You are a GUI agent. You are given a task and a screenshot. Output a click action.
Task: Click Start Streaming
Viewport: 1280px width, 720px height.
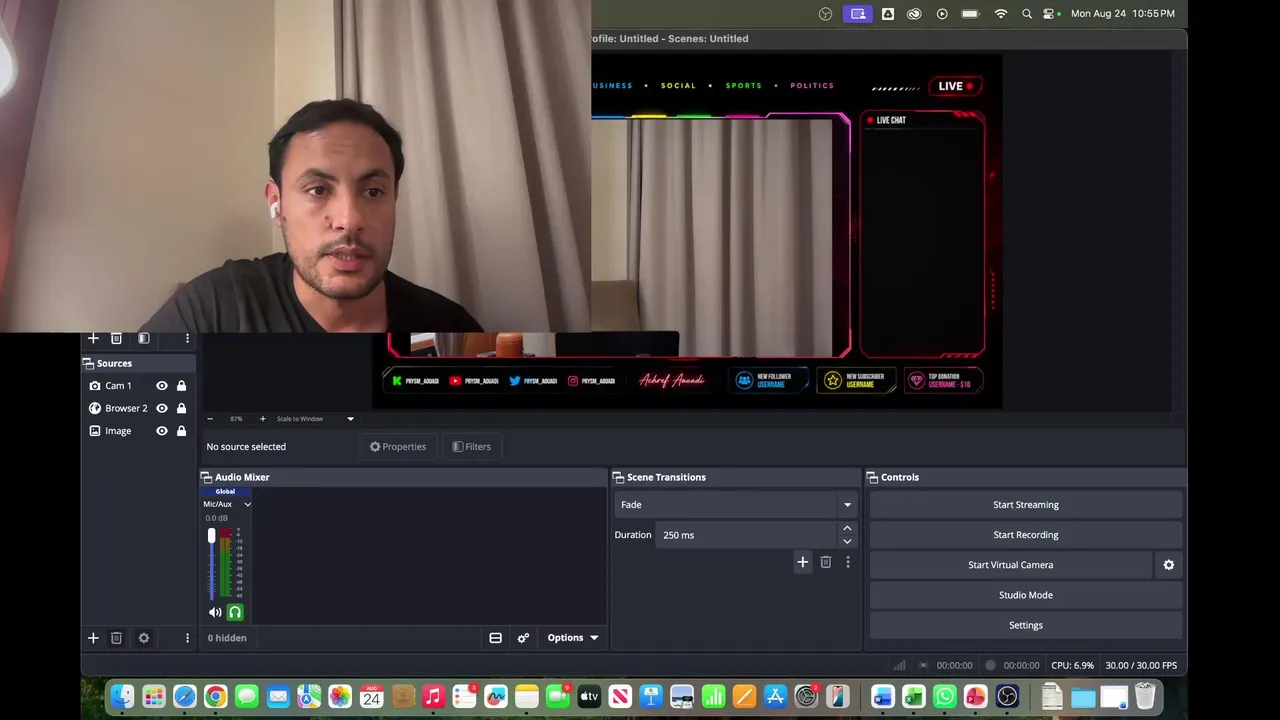1025,505
